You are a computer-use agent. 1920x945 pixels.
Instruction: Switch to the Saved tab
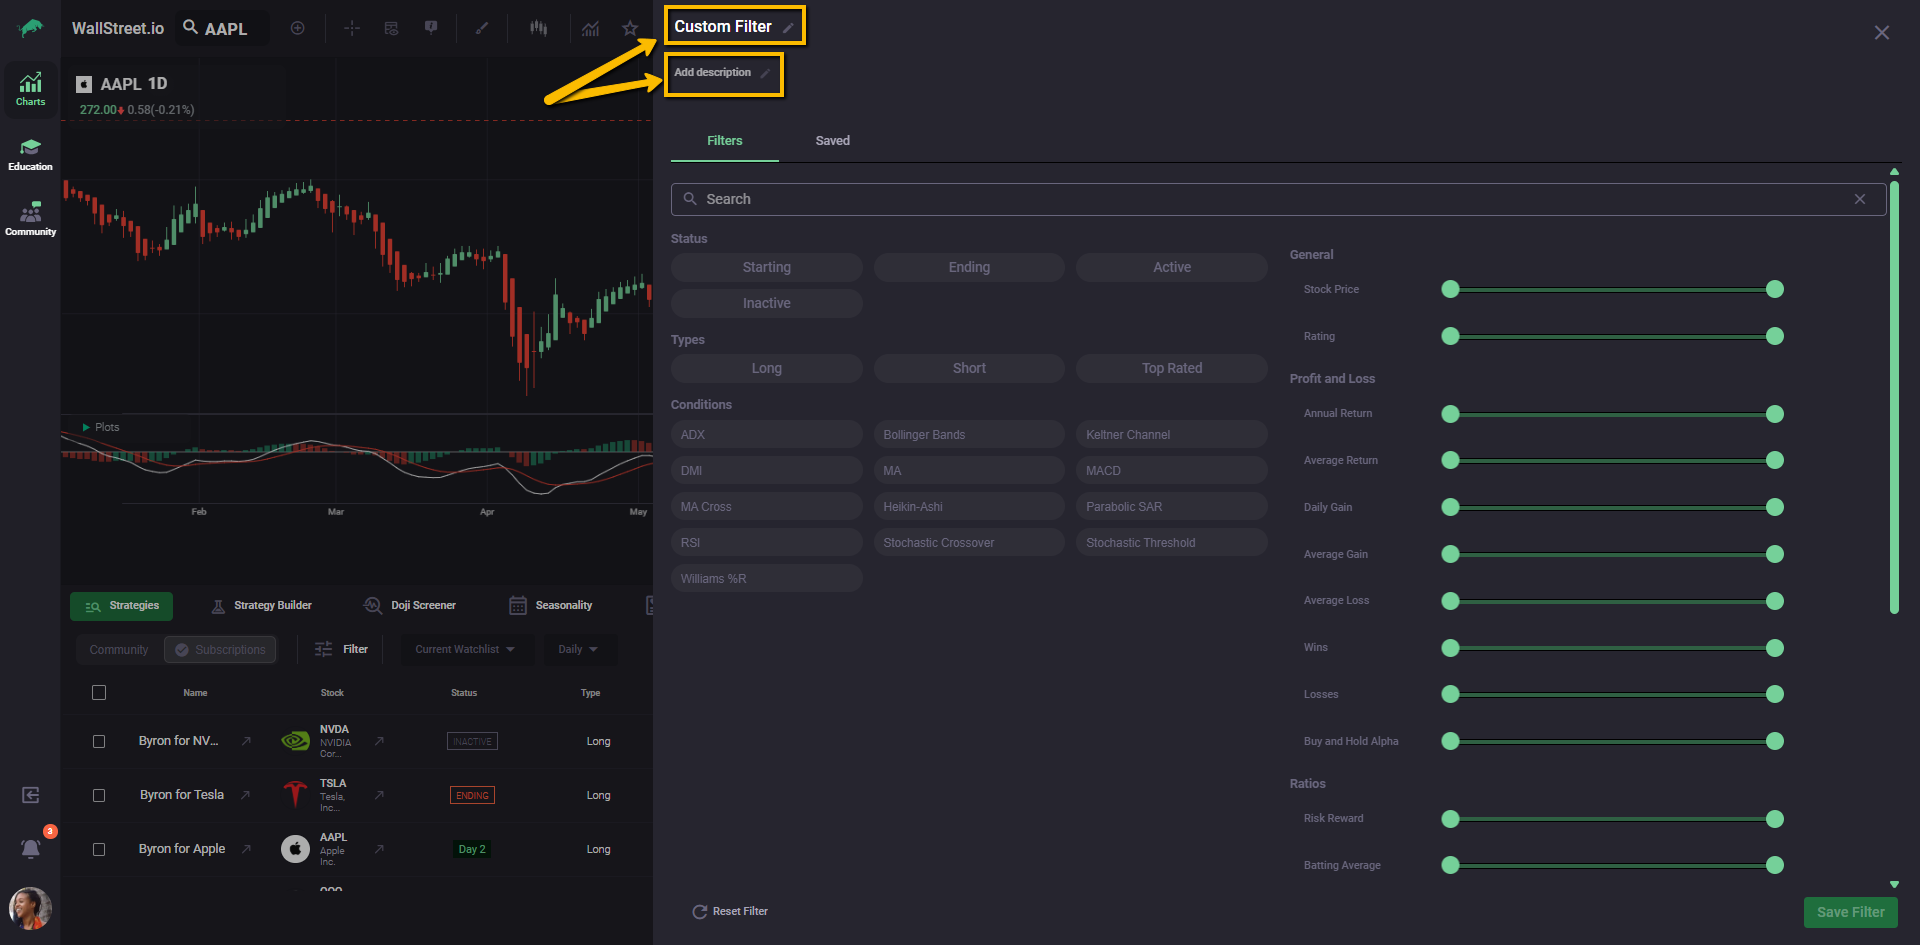coord(832,141)
